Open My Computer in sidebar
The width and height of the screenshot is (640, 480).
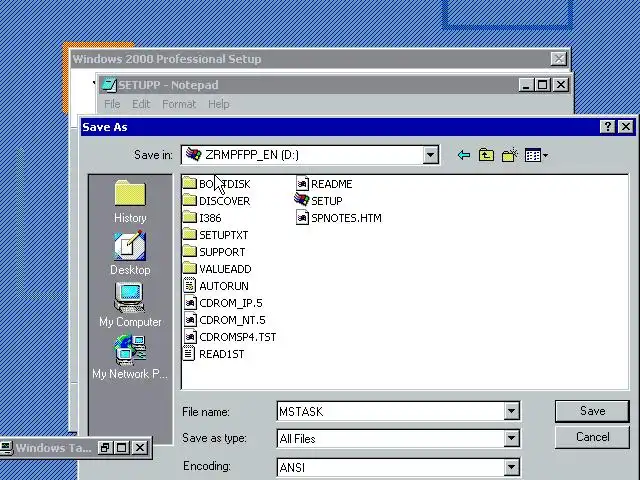(130, 305)
